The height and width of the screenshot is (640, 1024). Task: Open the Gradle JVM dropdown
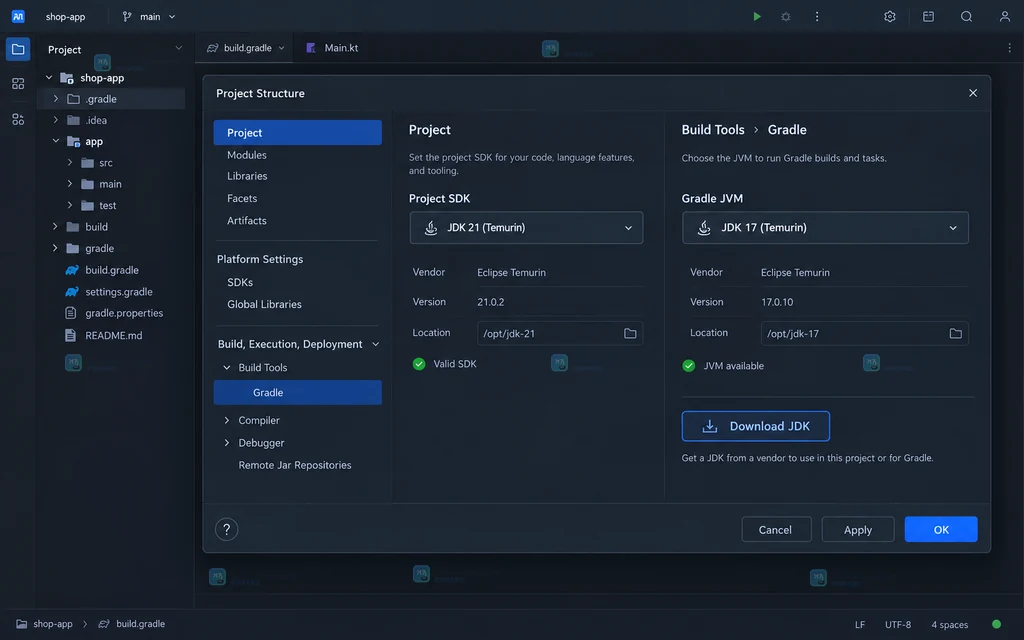tap(825, 227)
